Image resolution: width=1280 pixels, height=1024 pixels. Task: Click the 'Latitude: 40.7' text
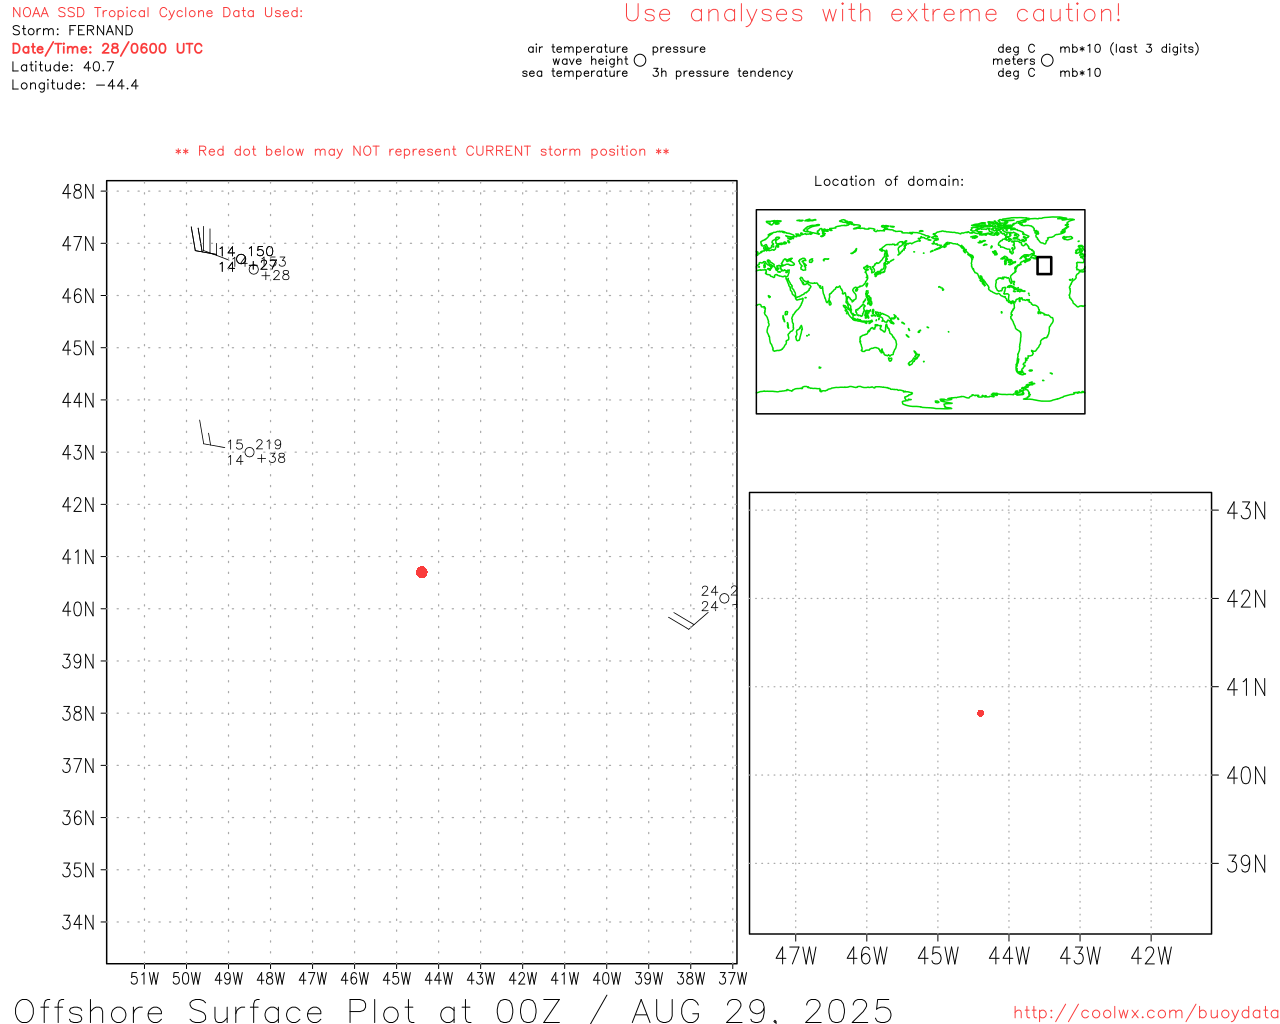click(63, 67)
